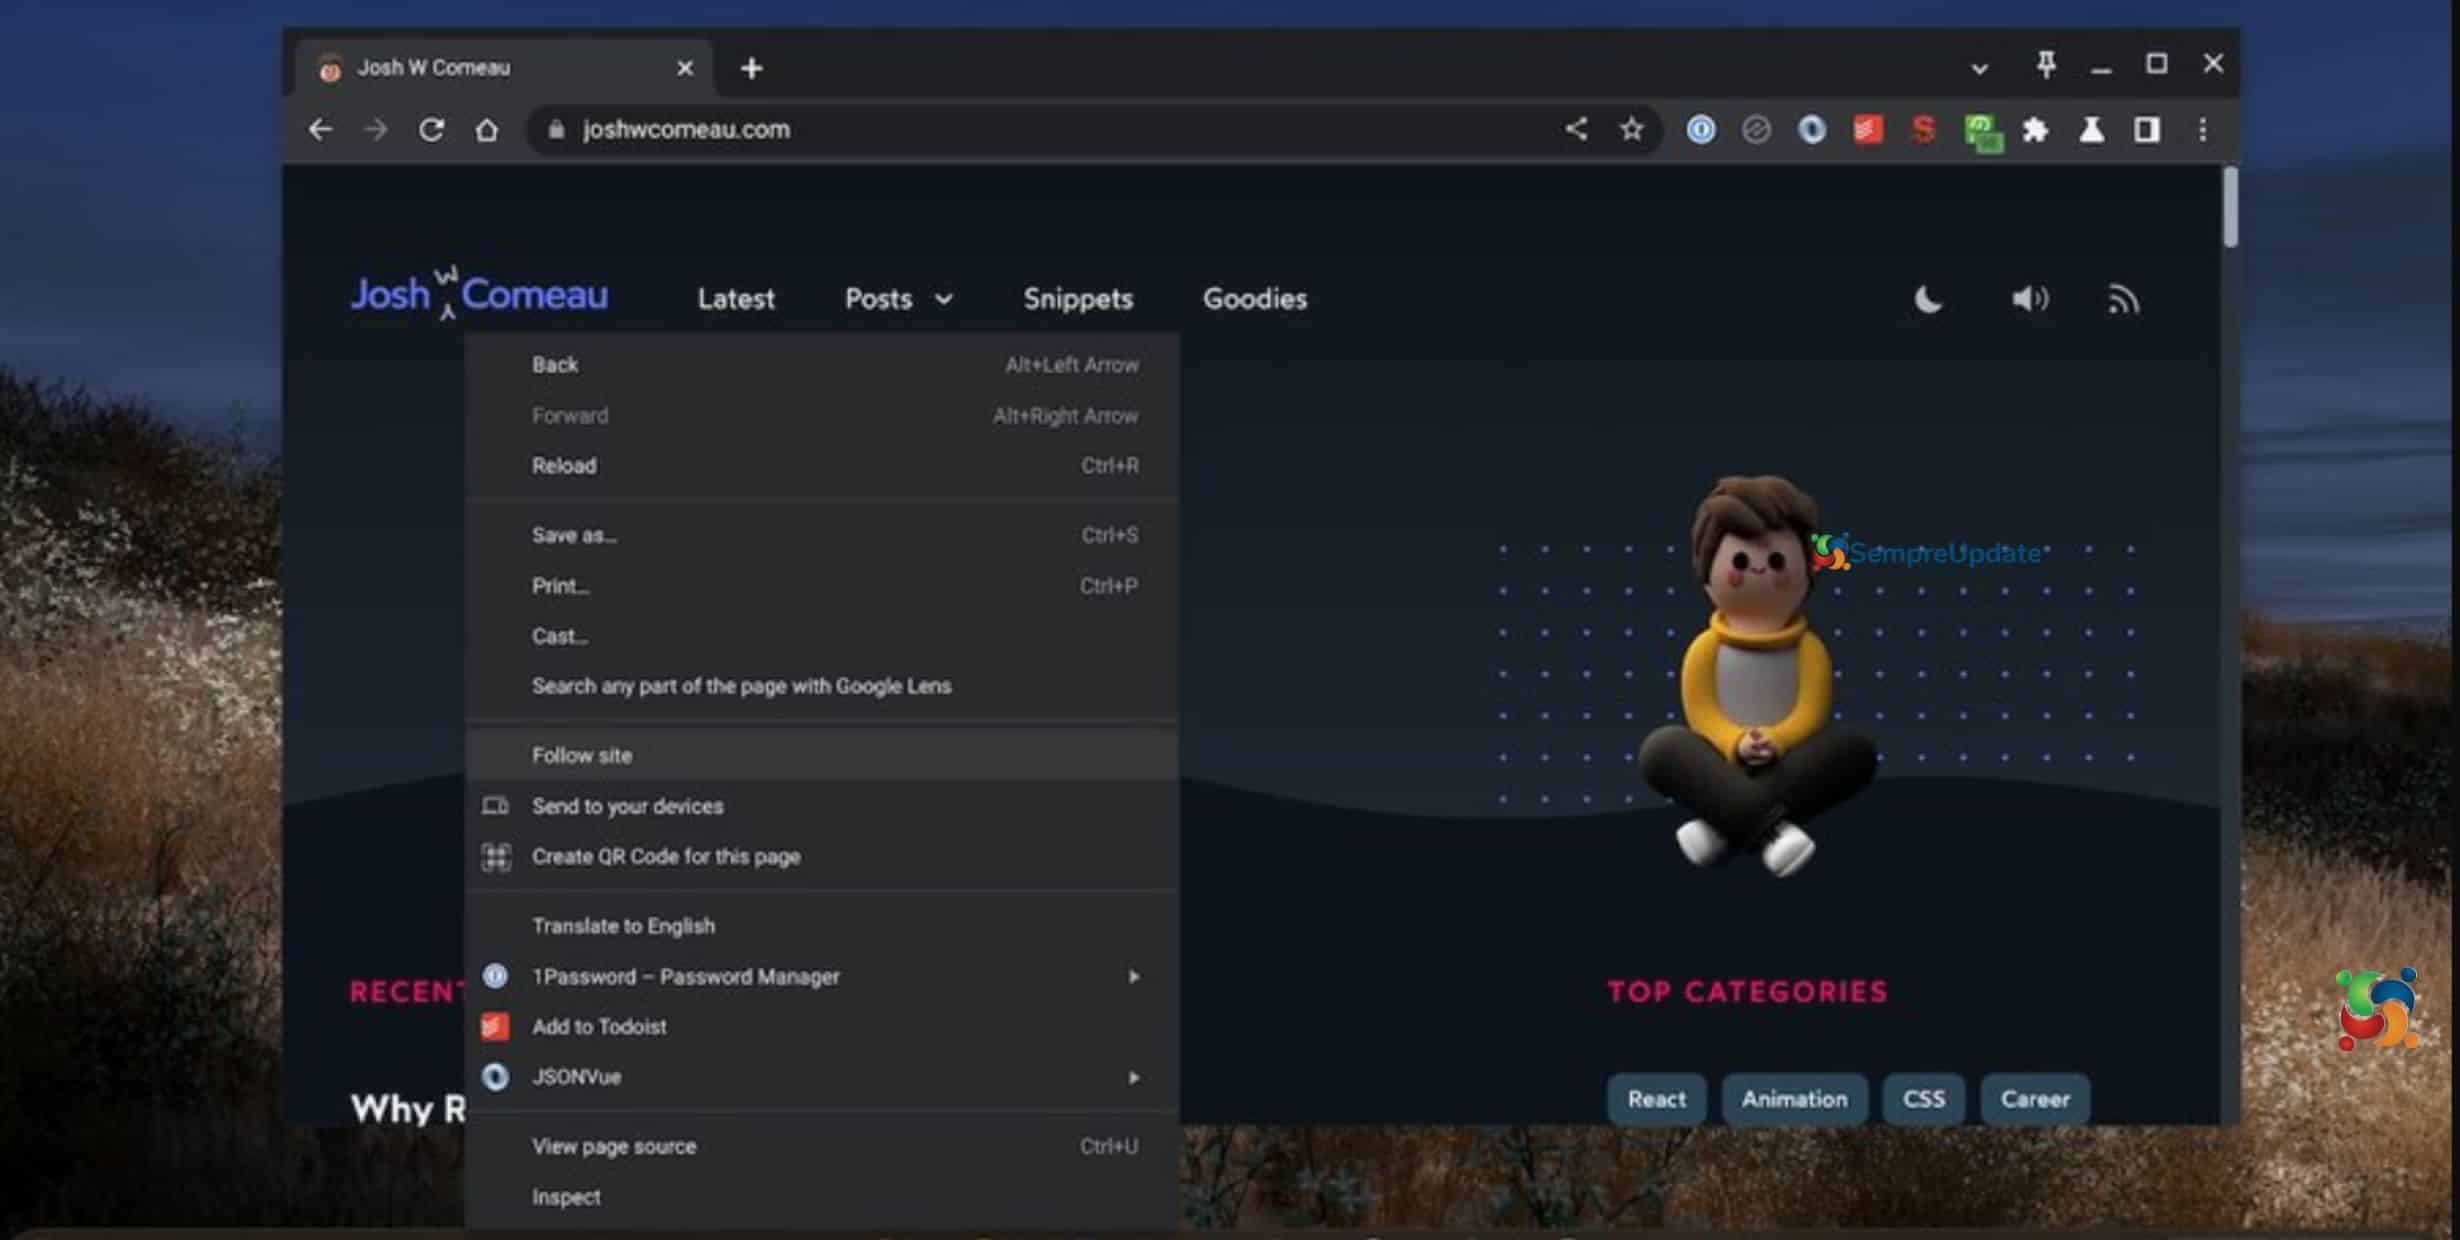
Task: Choose Reload from the context menu
Action: pos(821,466)
